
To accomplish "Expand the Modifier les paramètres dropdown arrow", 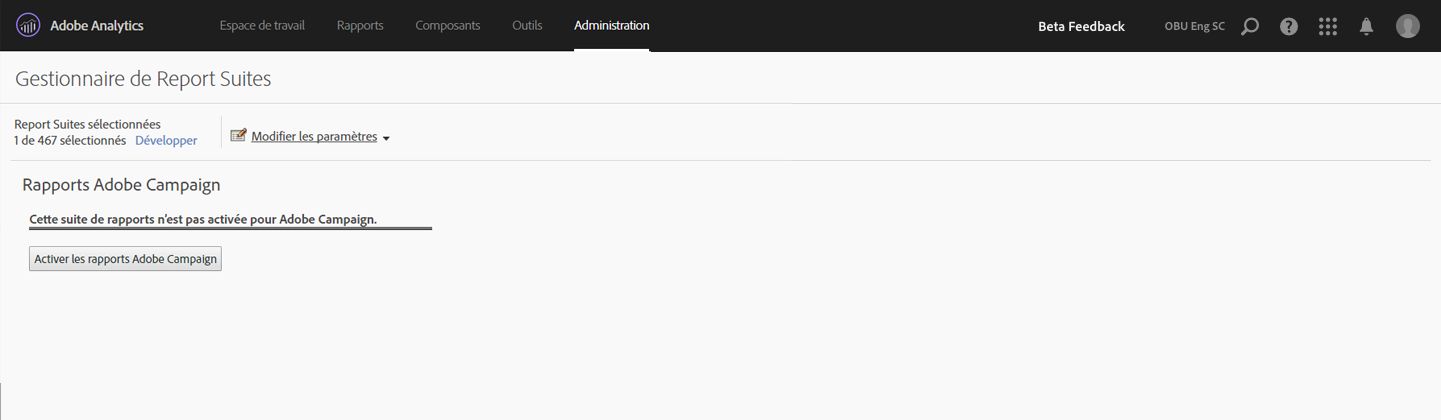I will click(x=386, y=139).
